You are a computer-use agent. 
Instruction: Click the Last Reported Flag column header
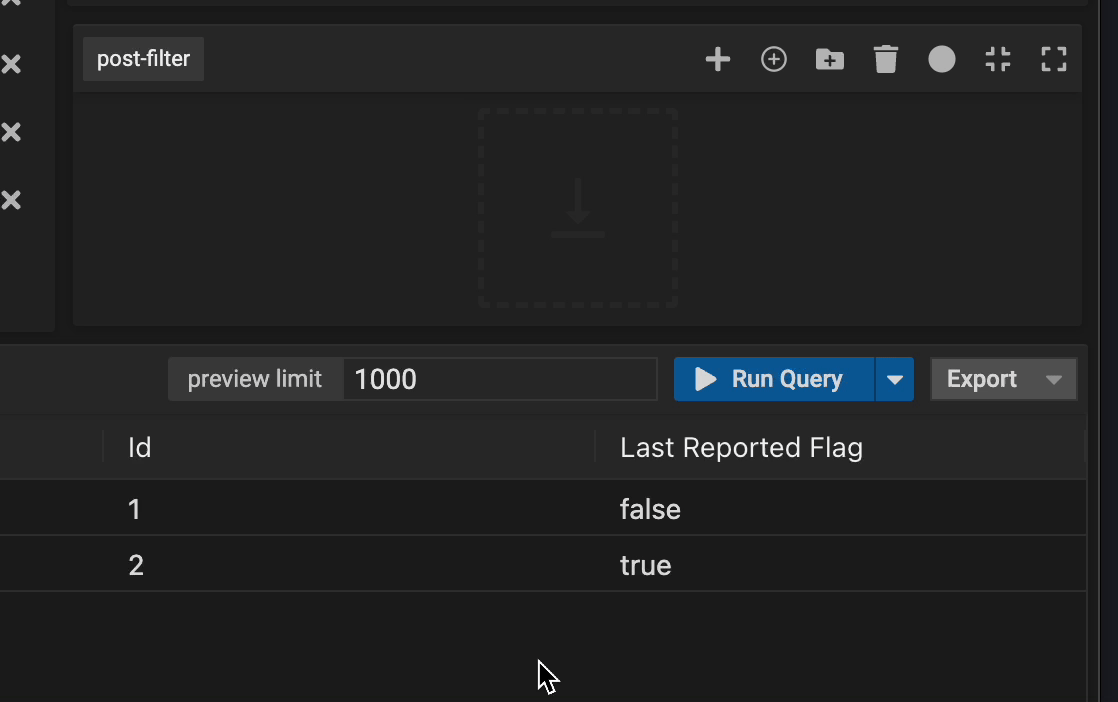click(841, 448)
